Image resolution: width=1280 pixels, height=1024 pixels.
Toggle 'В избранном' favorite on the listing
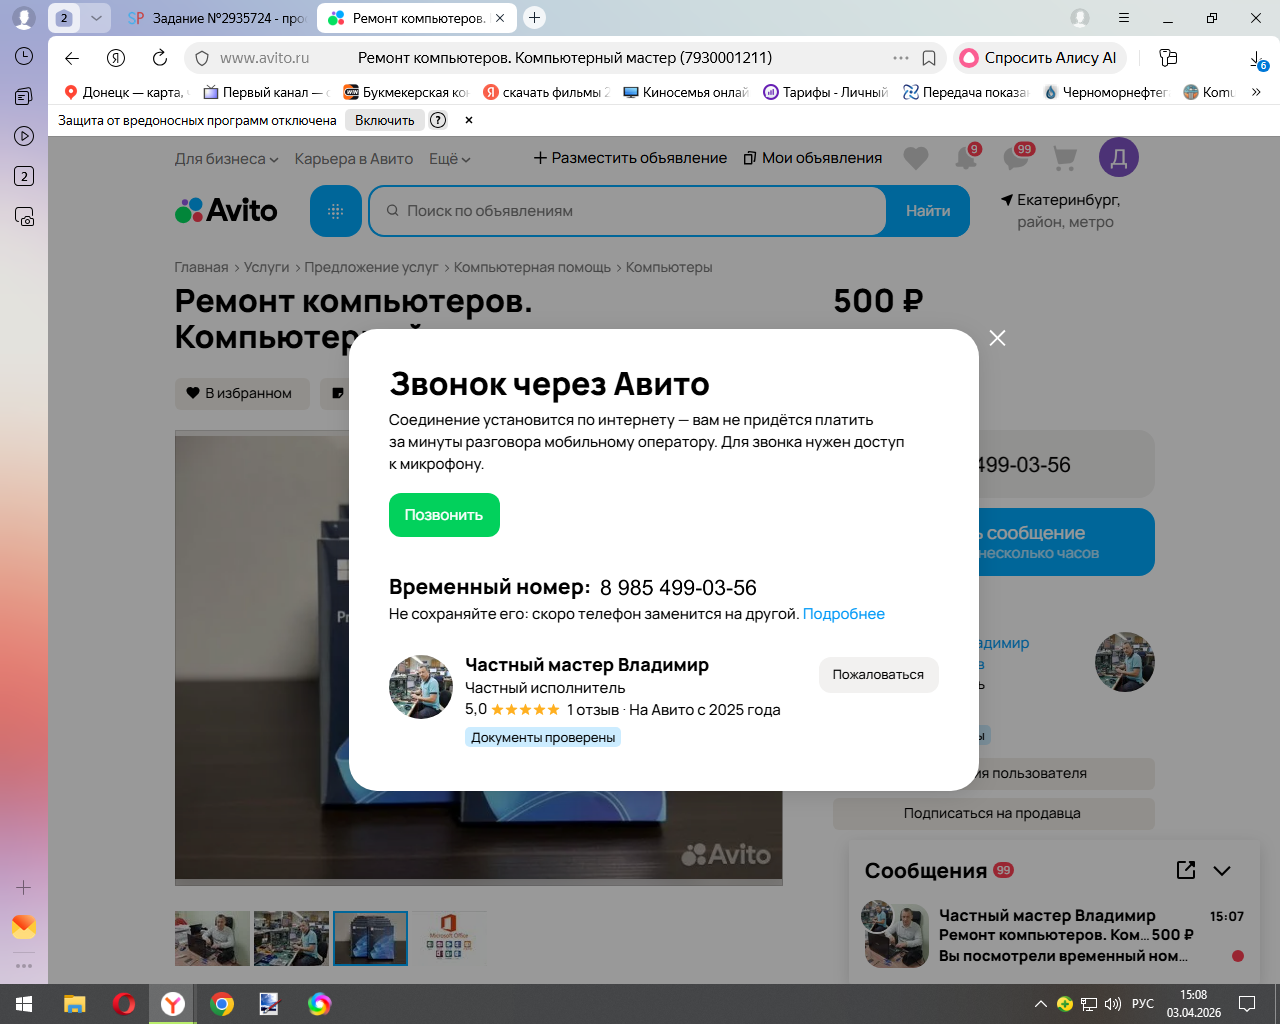click(x=242, y=394)
